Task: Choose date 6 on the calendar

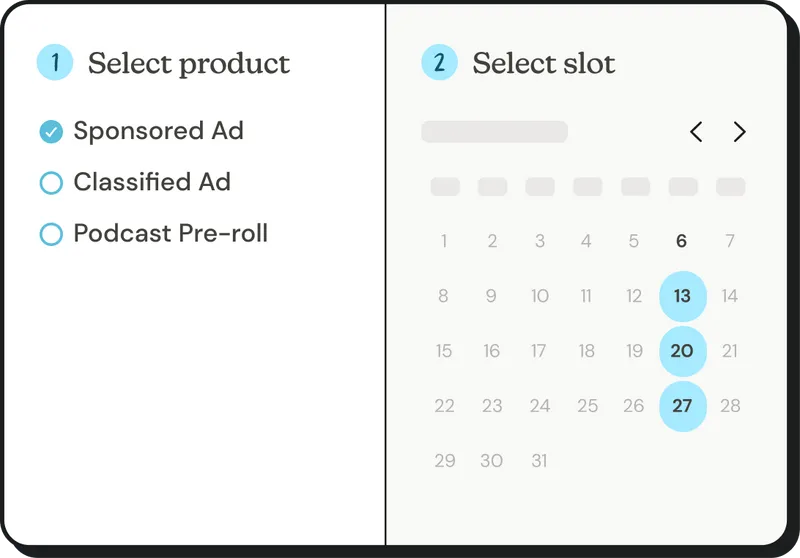Action: pos(682,241)
